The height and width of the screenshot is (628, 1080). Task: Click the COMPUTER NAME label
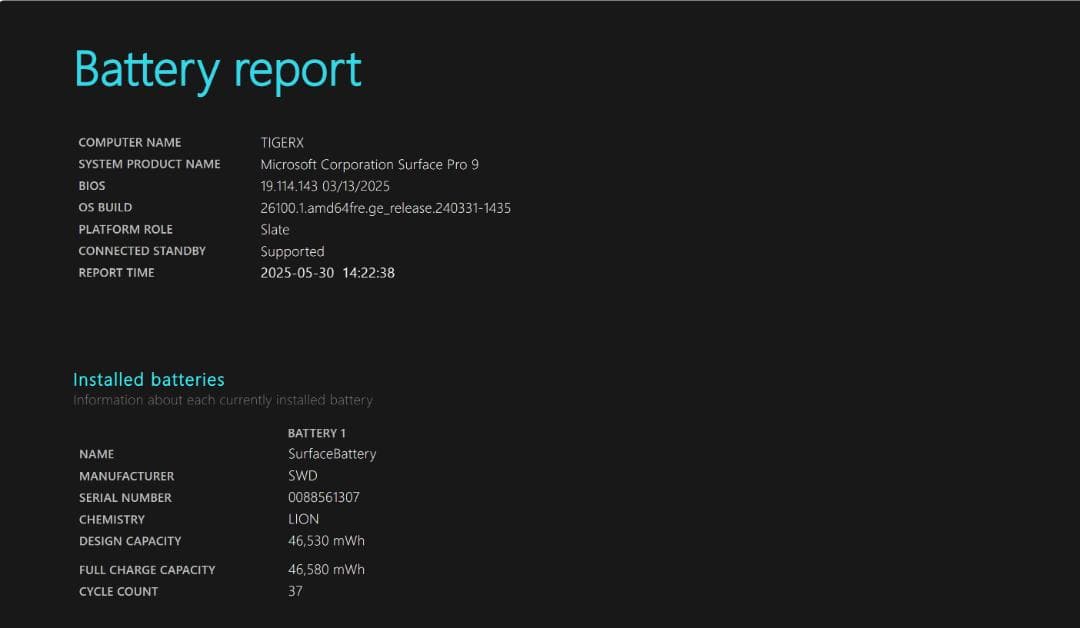129,142
